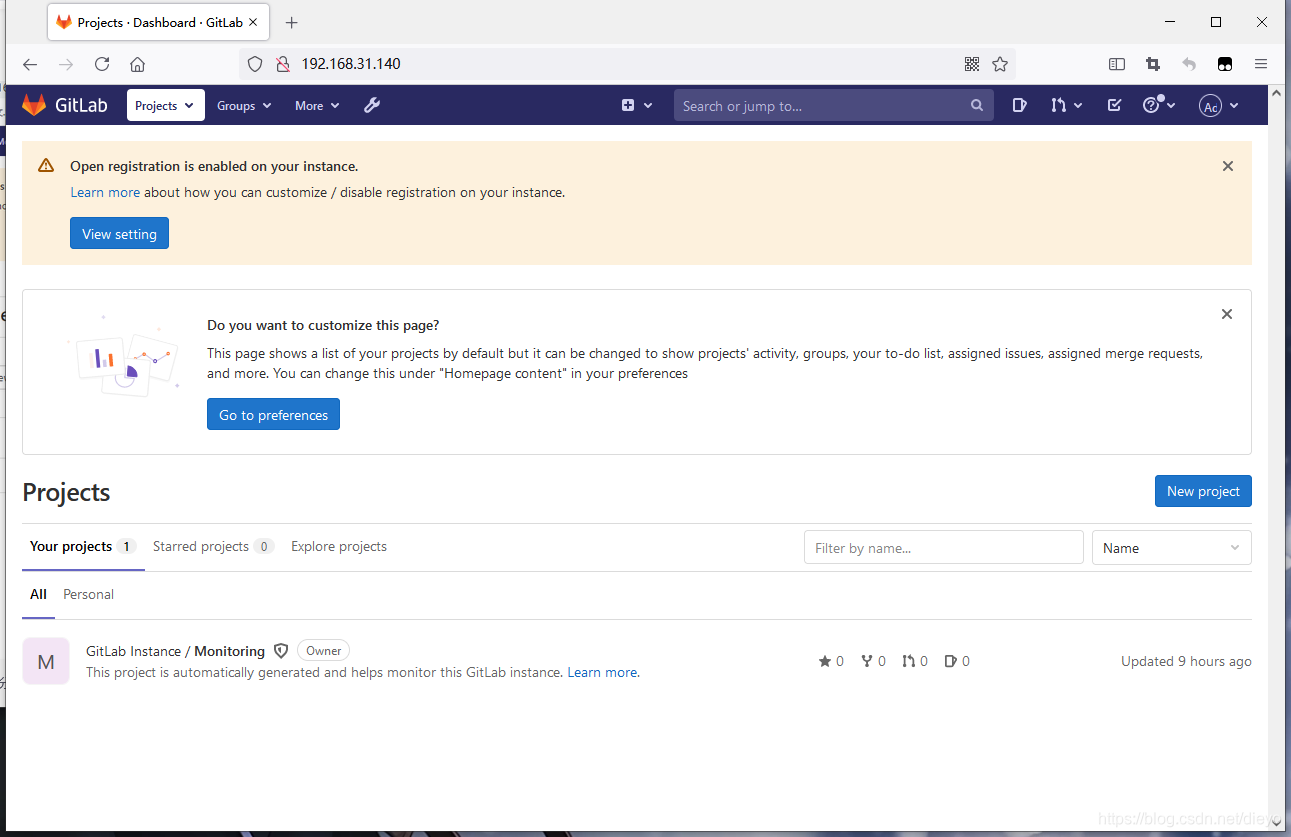Click the View setting button
Screen dimensions: 1291x837
point(119,233)
